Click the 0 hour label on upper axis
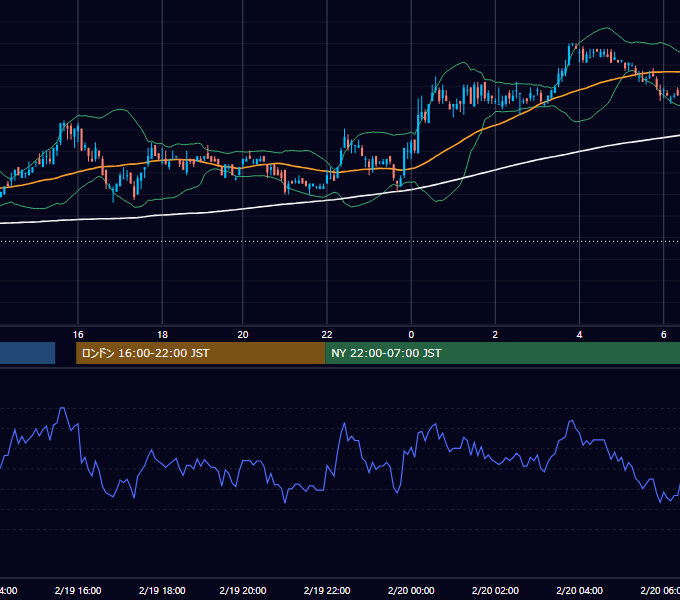This screenshot has height=600, width=680. [x=411, y=335]
